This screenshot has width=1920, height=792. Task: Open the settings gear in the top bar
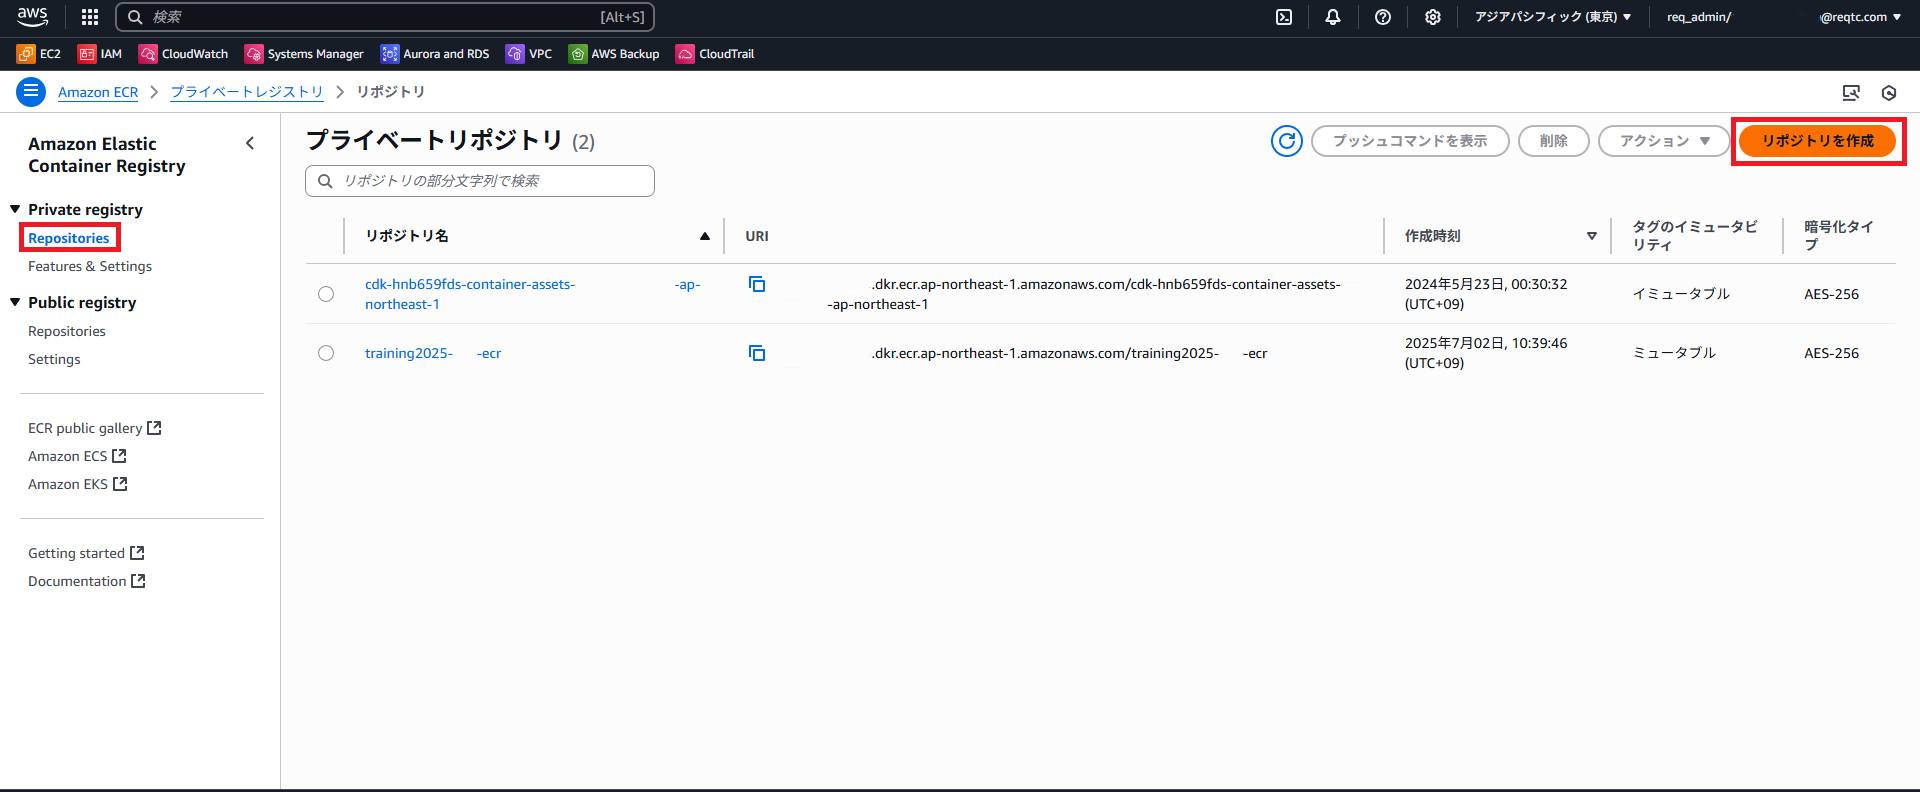pyautogui.click(x=1433, y=17)
